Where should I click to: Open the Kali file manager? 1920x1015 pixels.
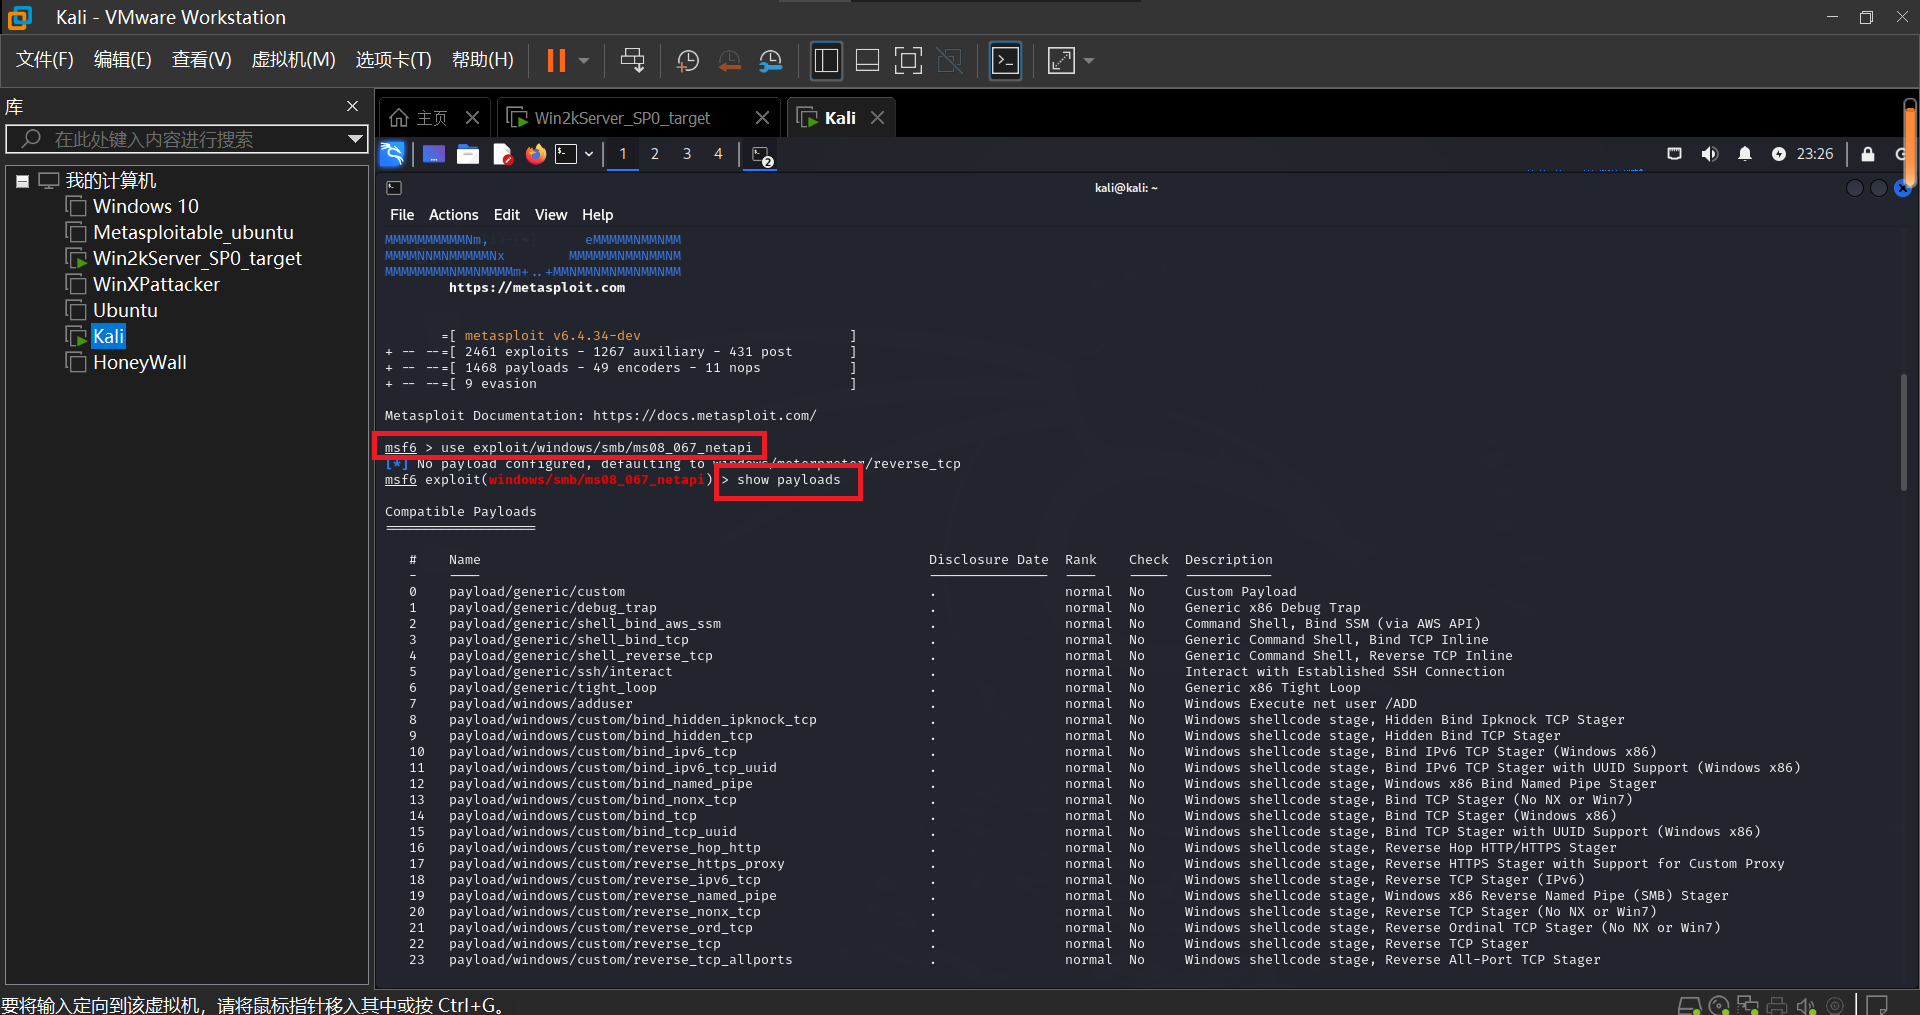(468, 154)
